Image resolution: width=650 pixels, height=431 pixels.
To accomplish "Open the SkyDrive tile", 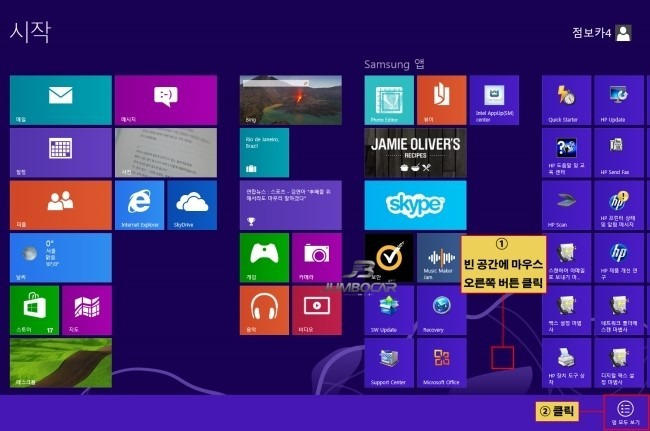I will 192,205.
